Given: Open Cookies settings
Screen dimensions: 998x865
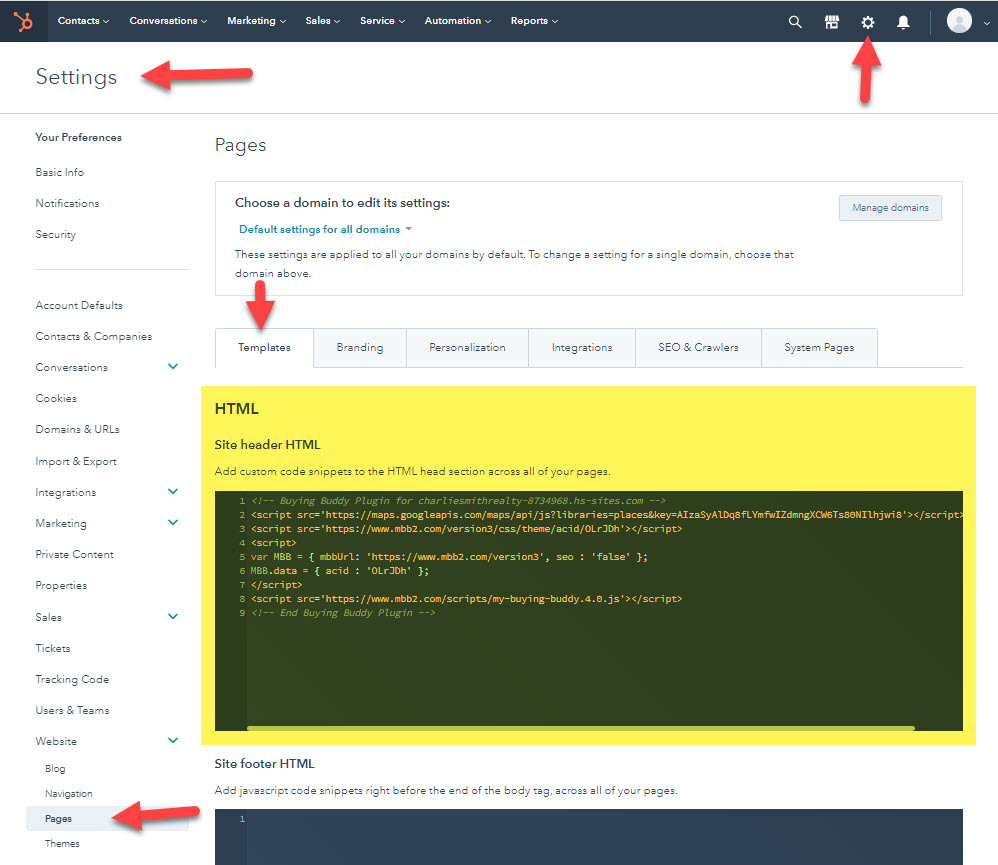Looking at the screenshot, I should [56, 398].
